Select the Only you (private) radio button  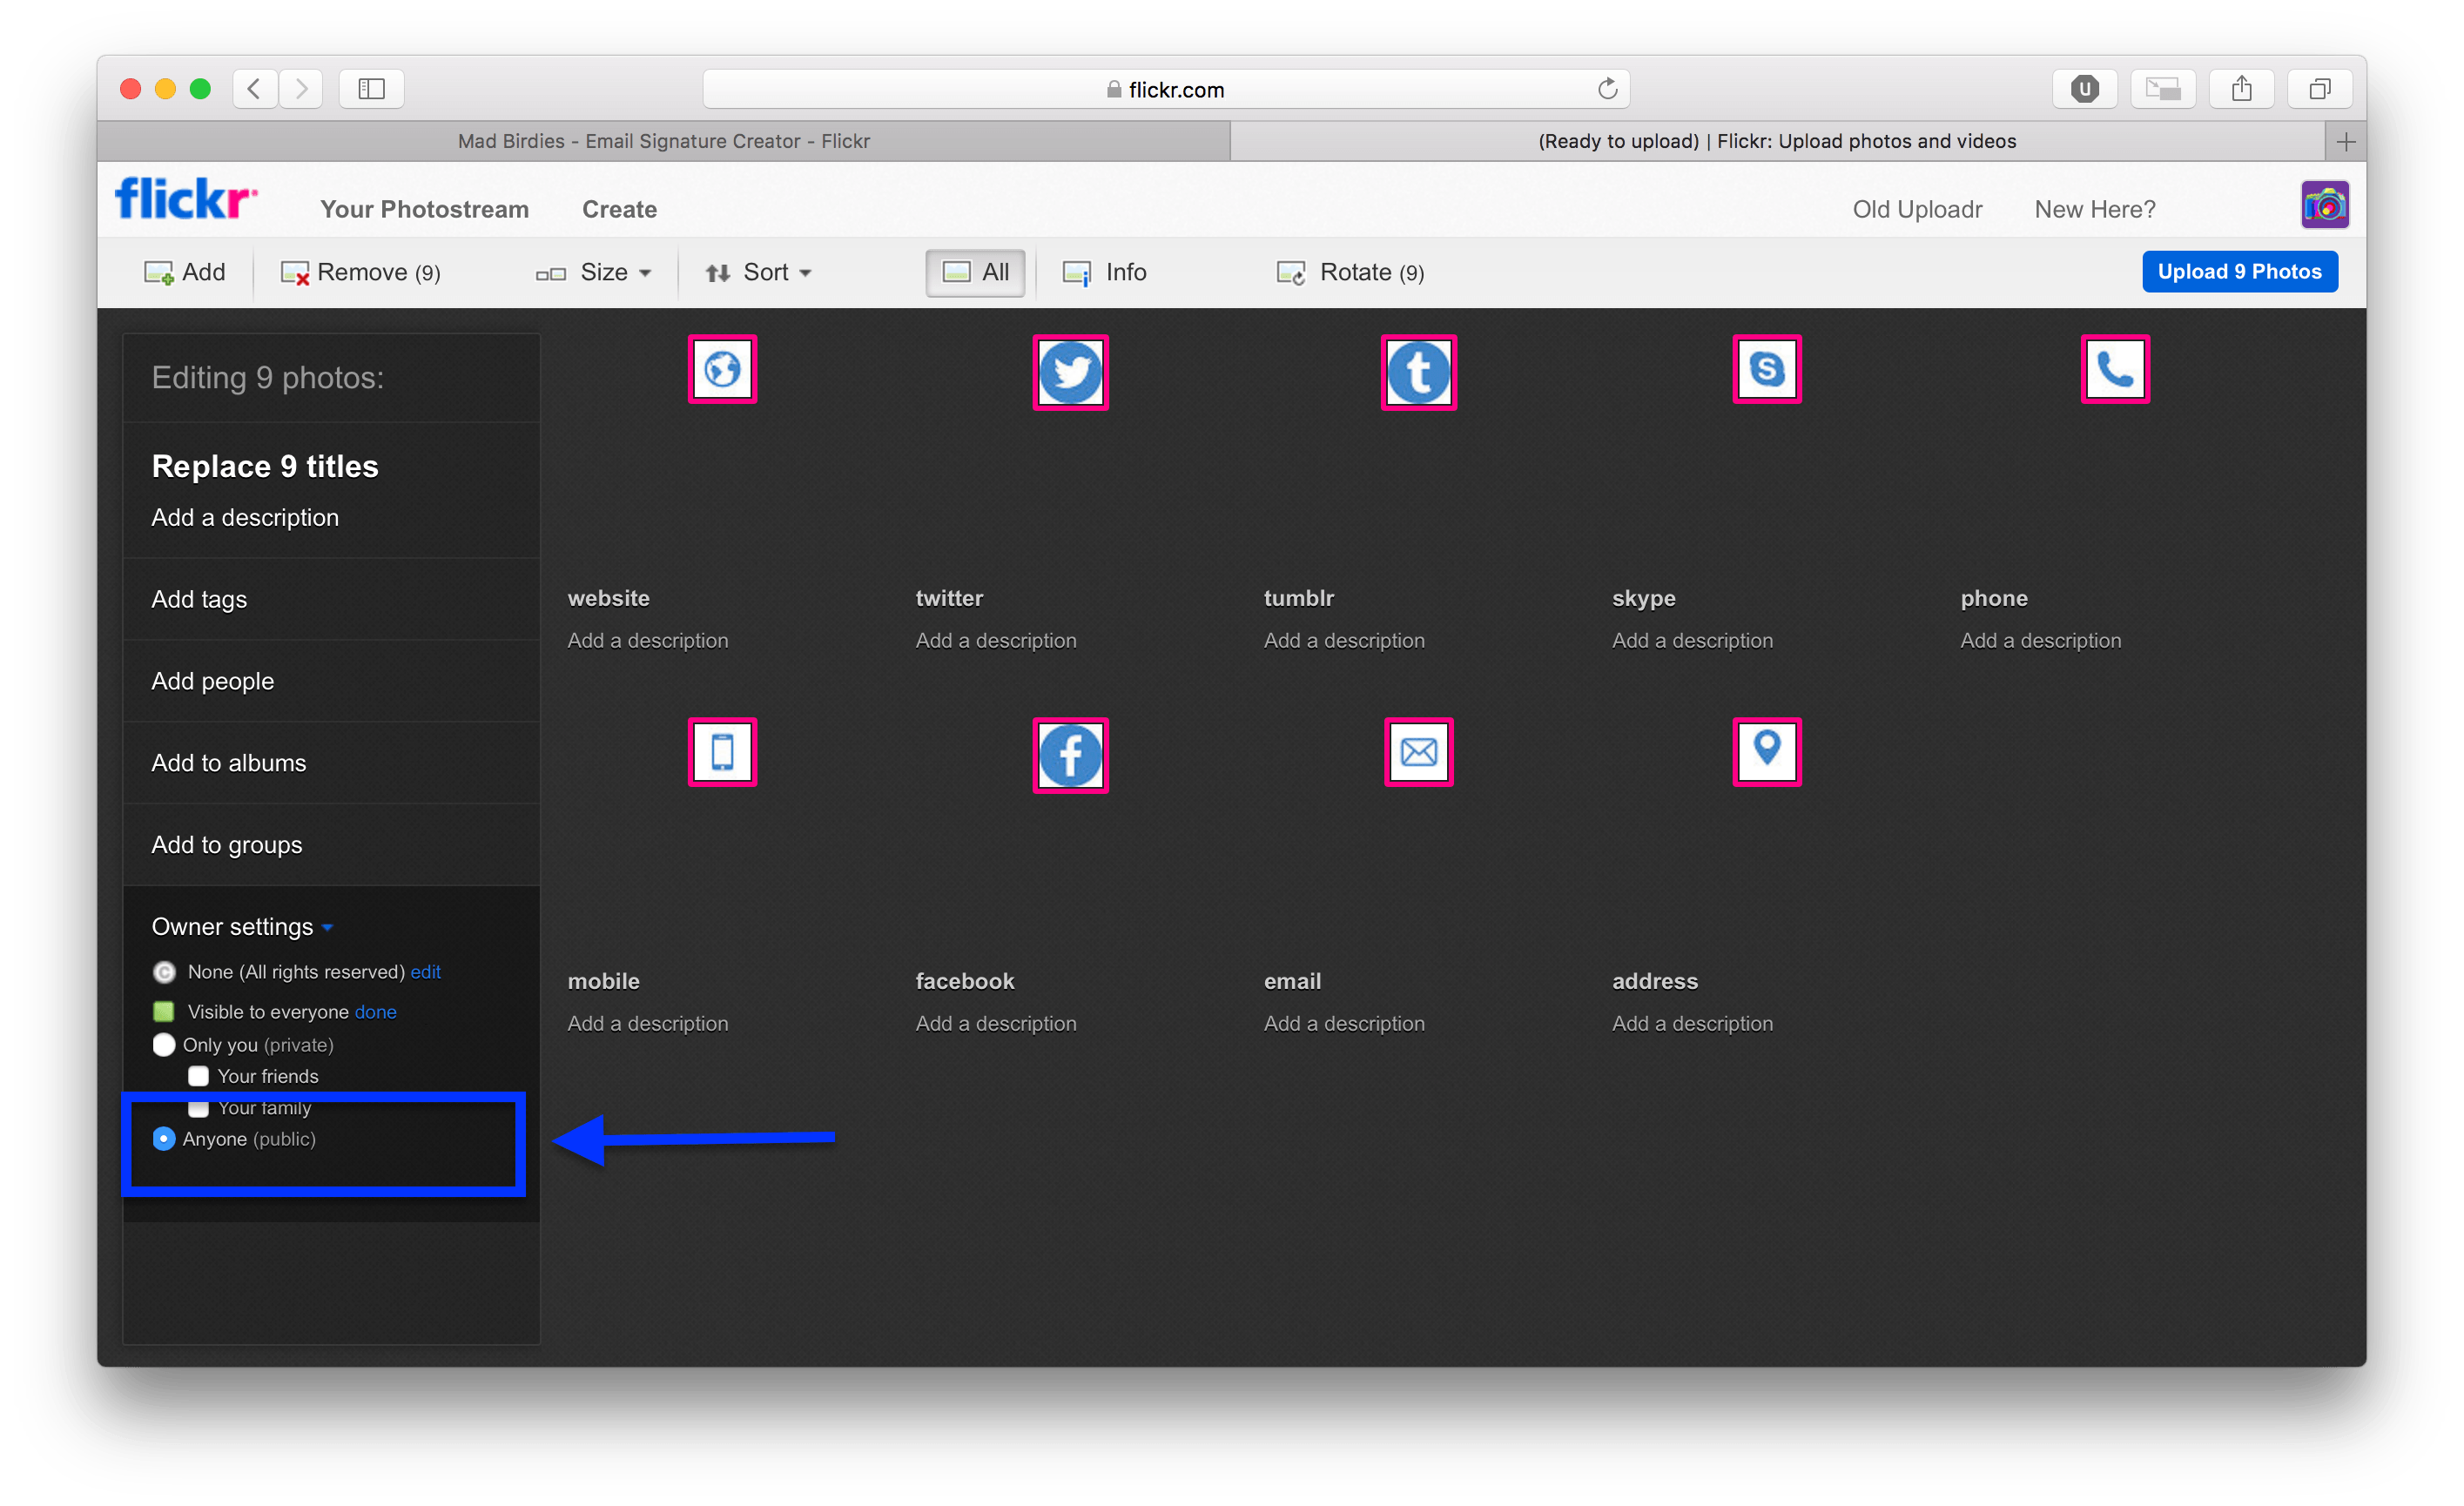pyautogui.click(x=164, y=1045)
